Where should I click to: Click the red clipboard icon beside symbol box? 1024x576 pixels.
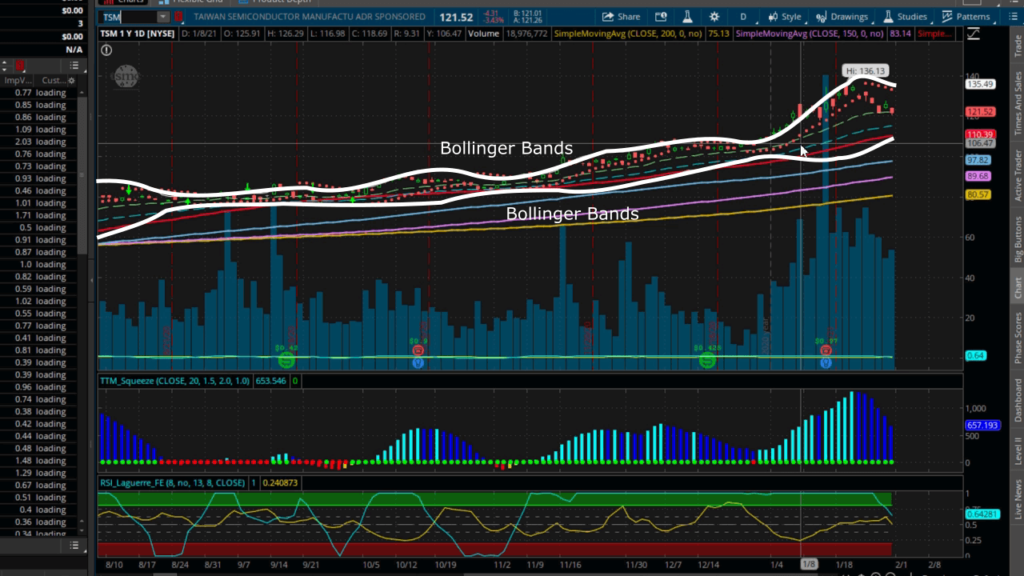[178, 17]
